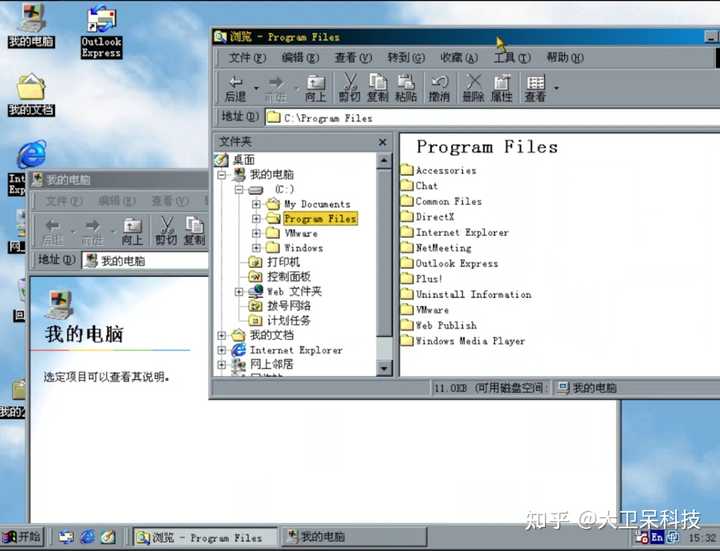Expand the VMware tree node

click(256, 234)
